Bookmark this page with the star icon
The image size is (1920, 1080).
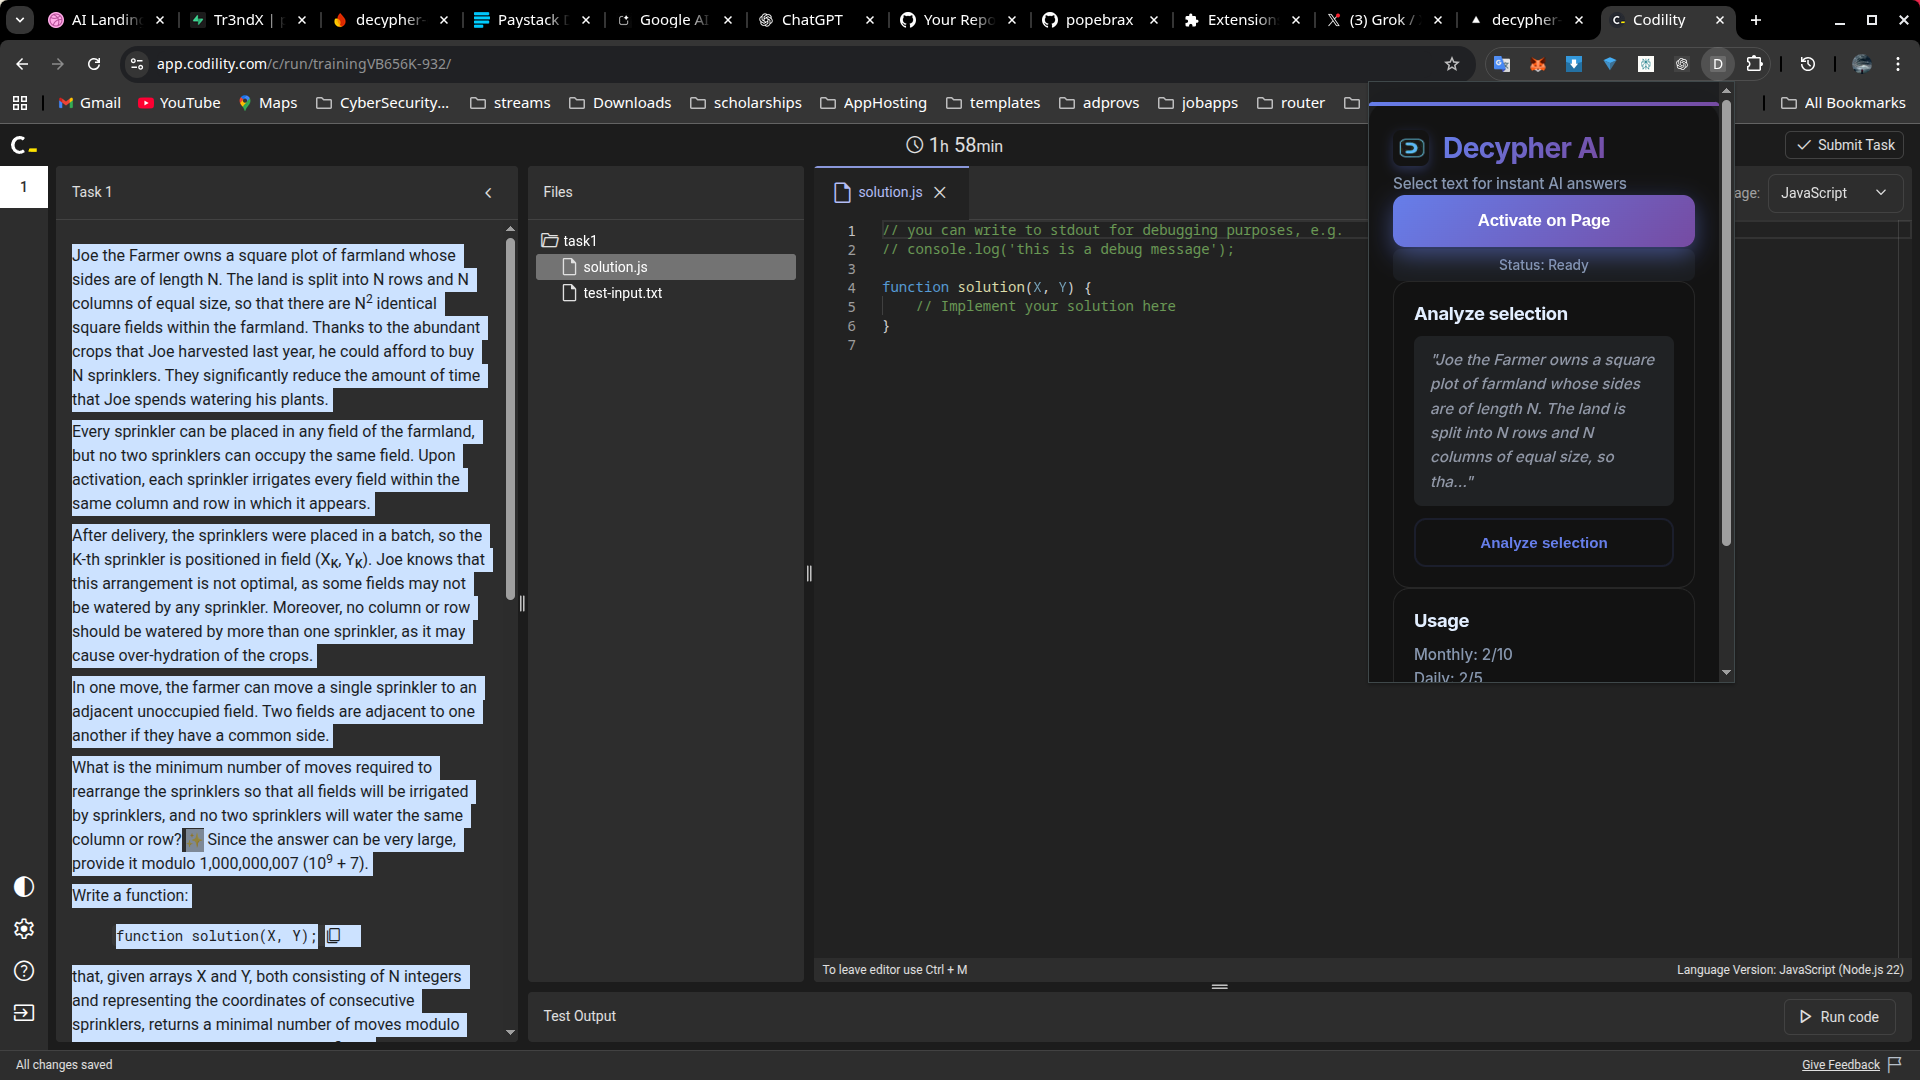tap(1452, 64)
